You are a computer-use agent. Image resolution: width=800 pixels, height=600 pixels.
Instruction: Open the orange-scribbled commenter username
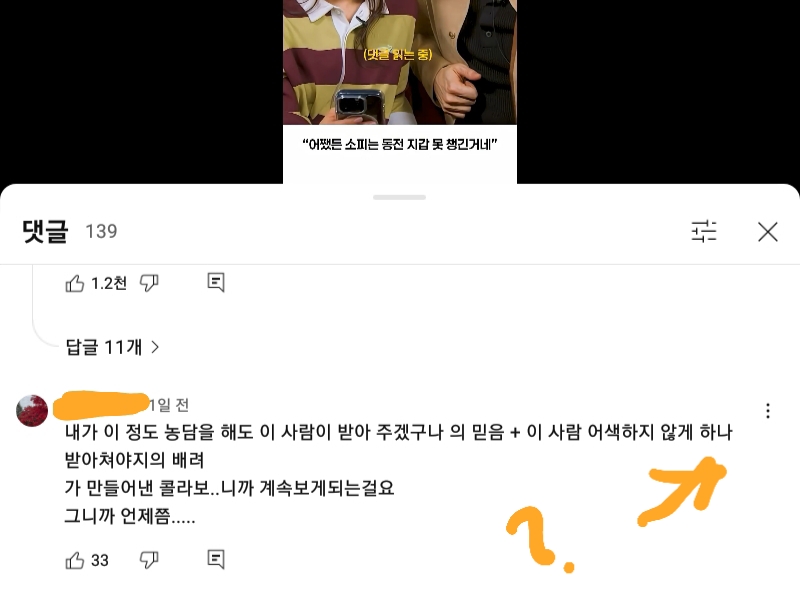coord(101,405)
